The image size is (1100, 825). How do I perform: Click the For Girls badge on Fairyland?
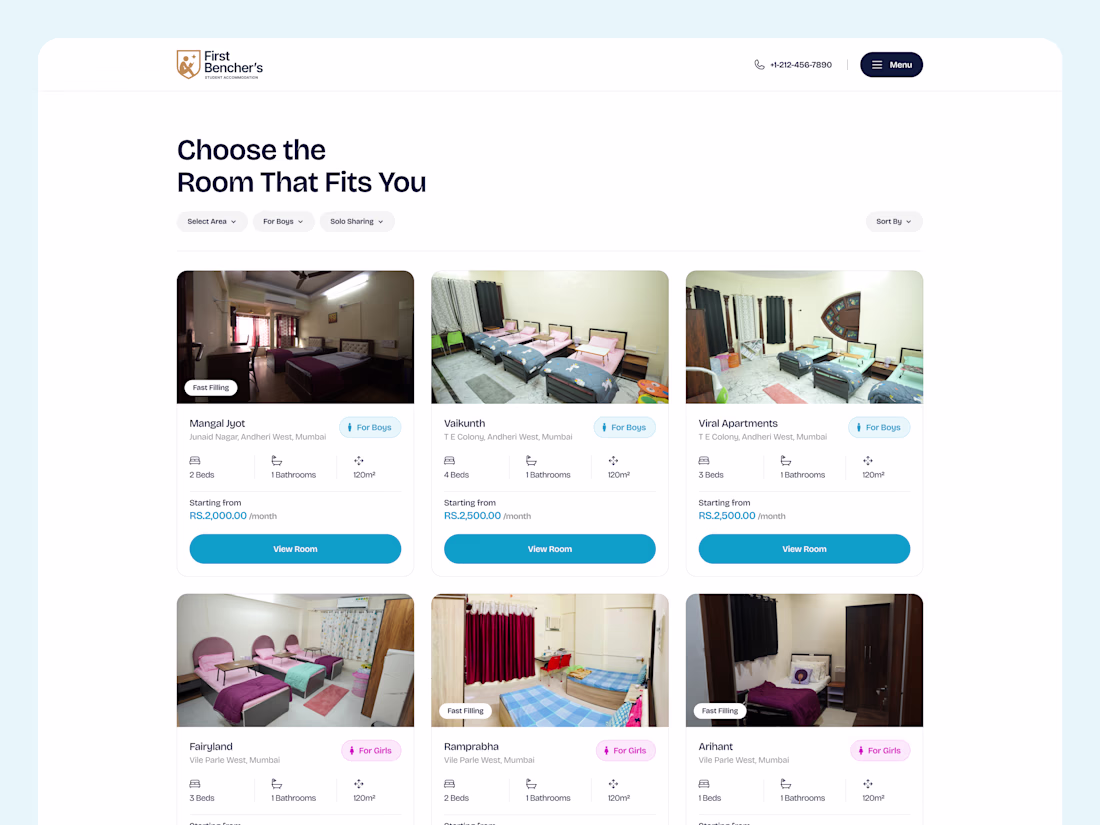click(x=371, y=751)
